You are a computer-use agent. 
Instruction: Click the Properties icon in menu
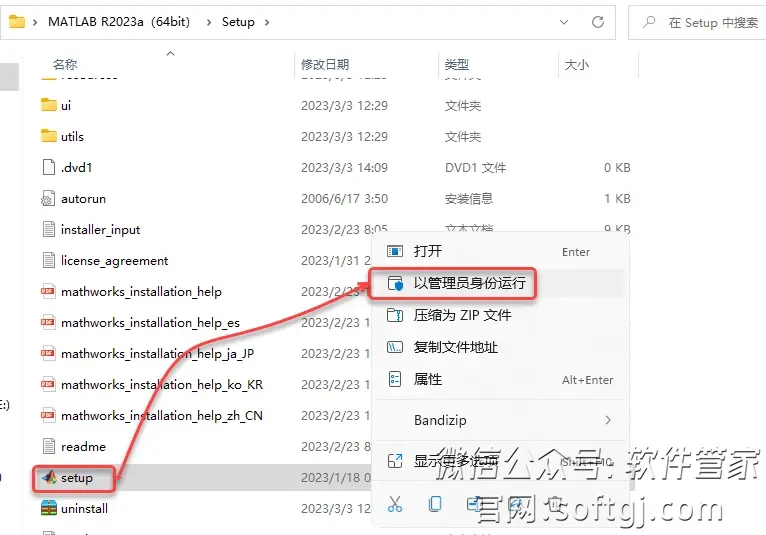coord(395,379)
